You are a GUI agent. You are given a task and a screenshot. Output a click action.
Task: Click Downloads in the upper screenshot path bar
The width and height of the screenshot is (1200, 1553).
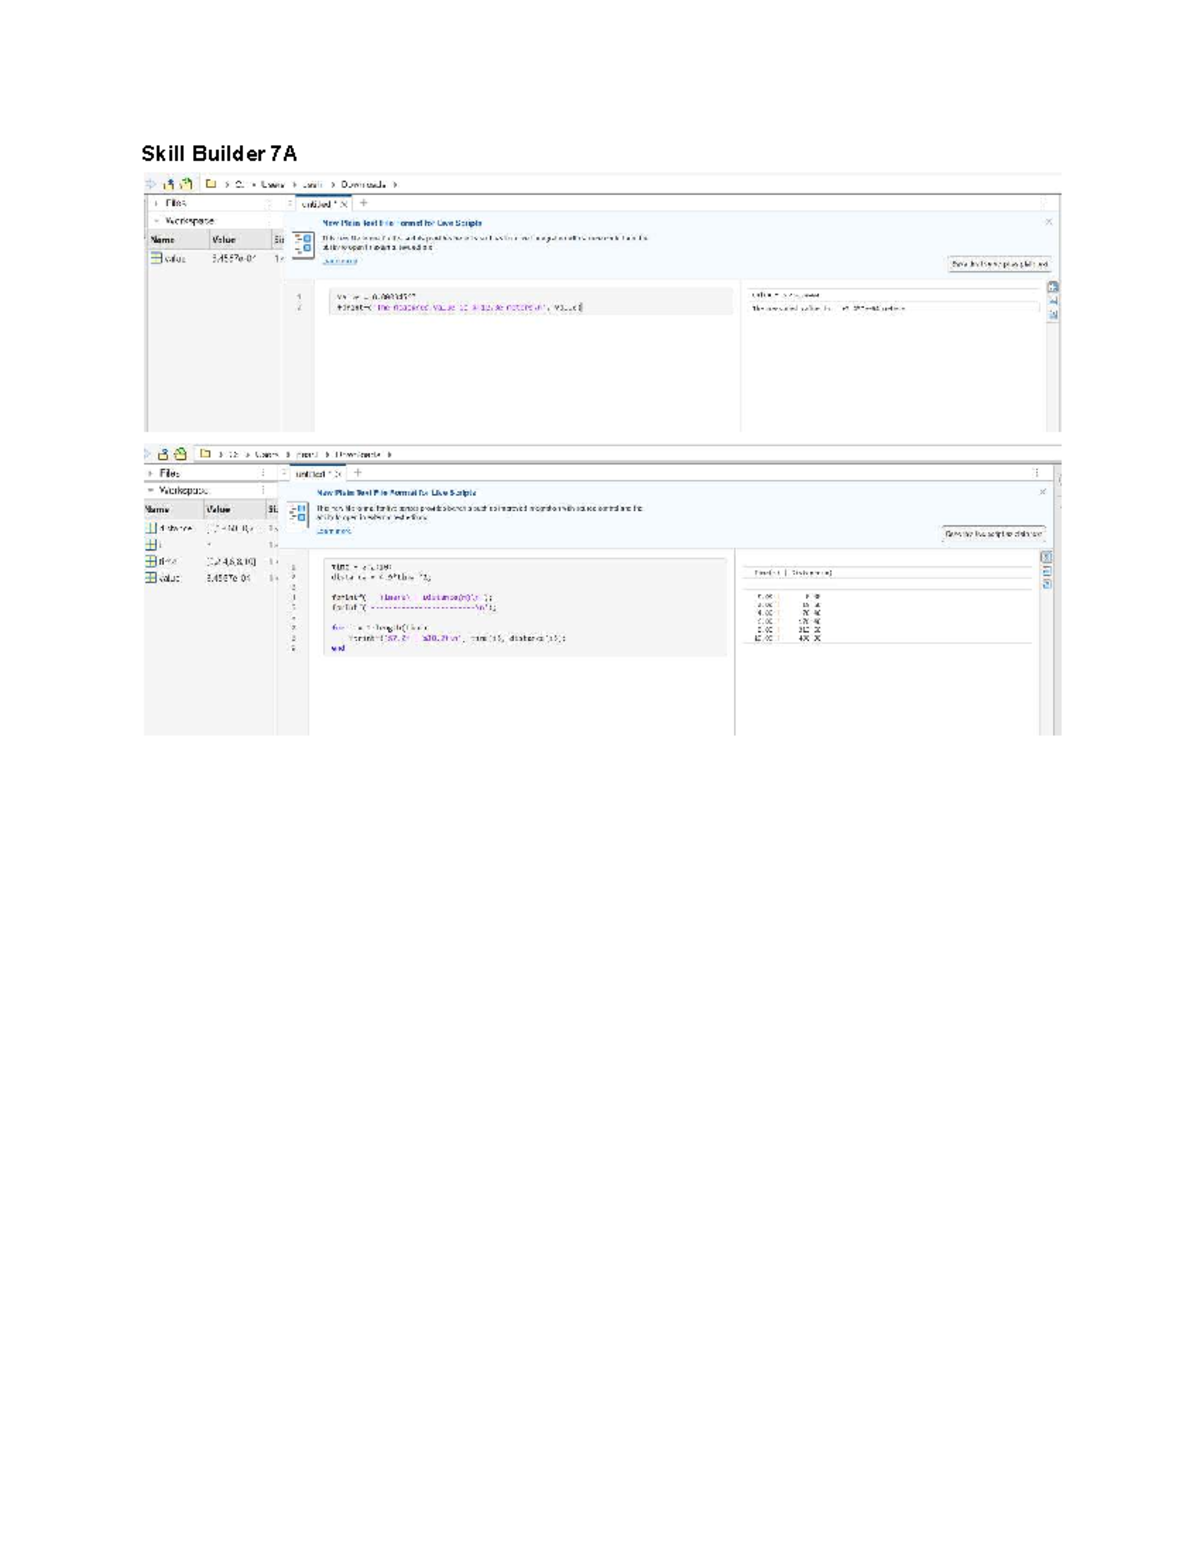point(363,185)
